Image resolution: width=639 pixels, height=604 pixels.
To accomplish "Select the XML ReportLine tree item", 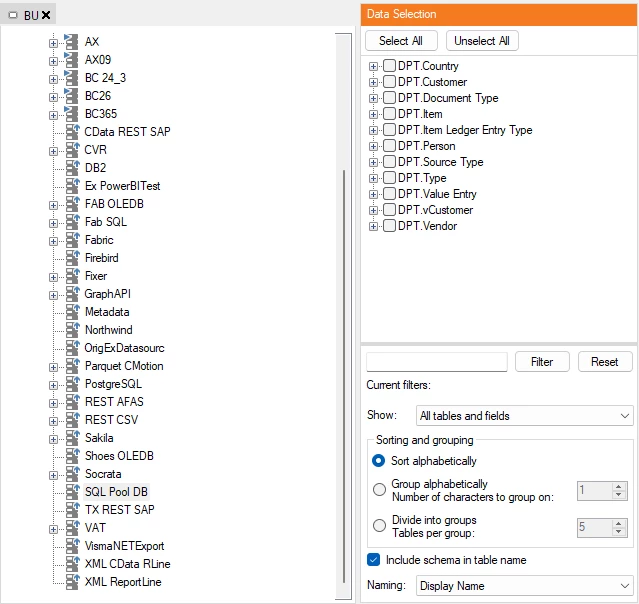I will pos(123,582).
